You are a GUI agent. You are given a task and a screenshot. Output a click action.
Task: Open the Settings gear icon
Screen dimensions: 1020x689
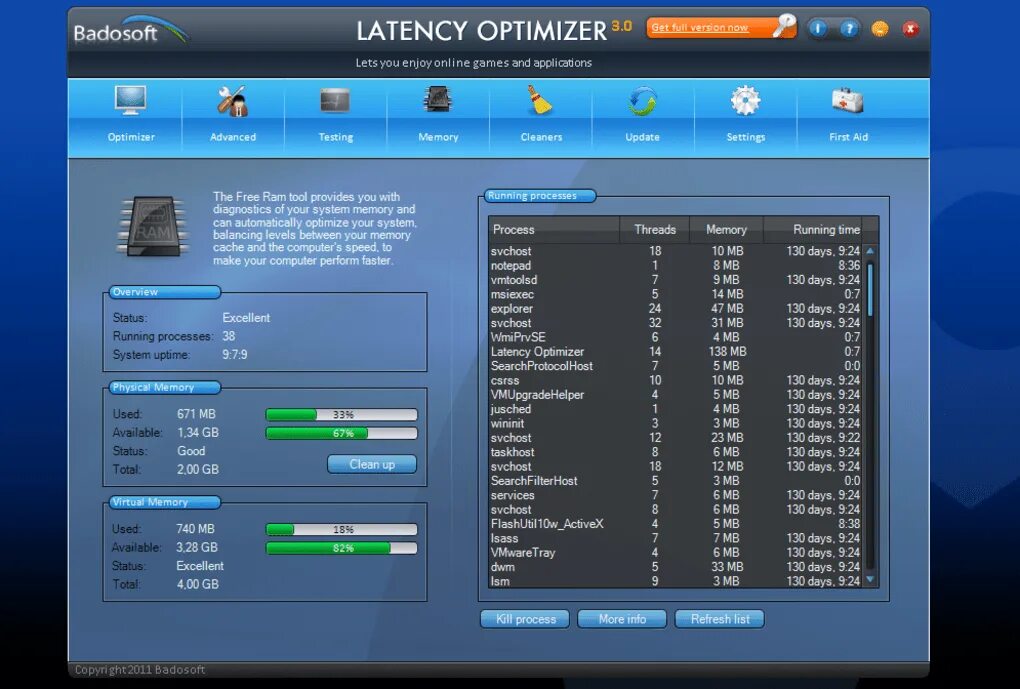coord(745,101)
